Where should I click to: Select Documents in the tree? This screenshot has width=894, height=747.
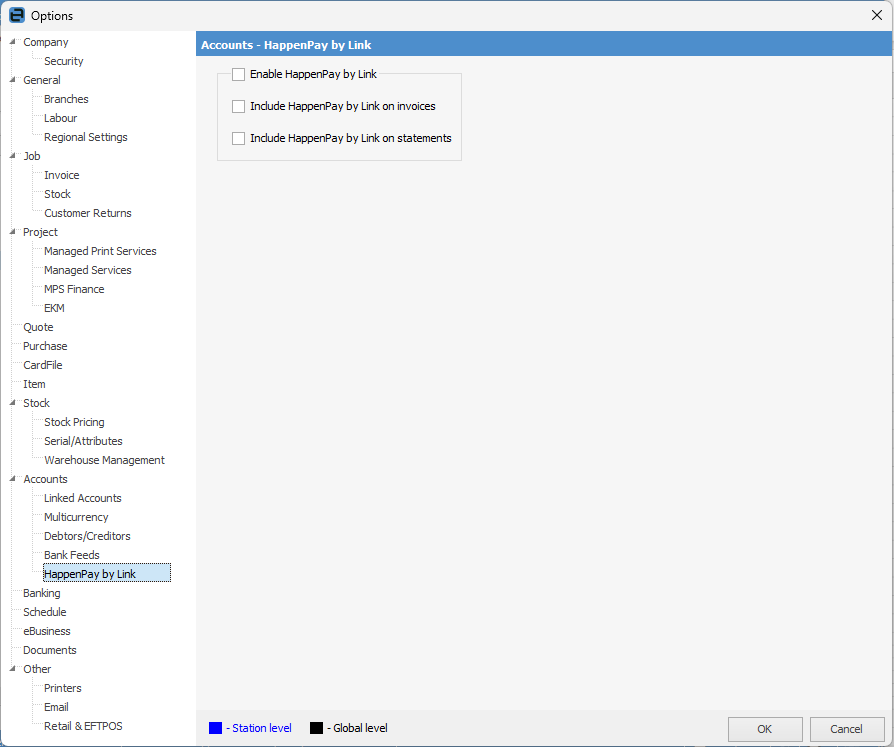tap(50, 650)
